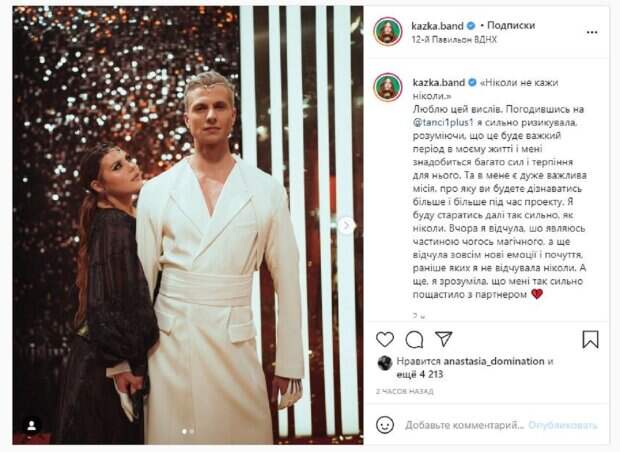Open anastasia_domination profile link
The image size is (620, 452).
(494, 361)
